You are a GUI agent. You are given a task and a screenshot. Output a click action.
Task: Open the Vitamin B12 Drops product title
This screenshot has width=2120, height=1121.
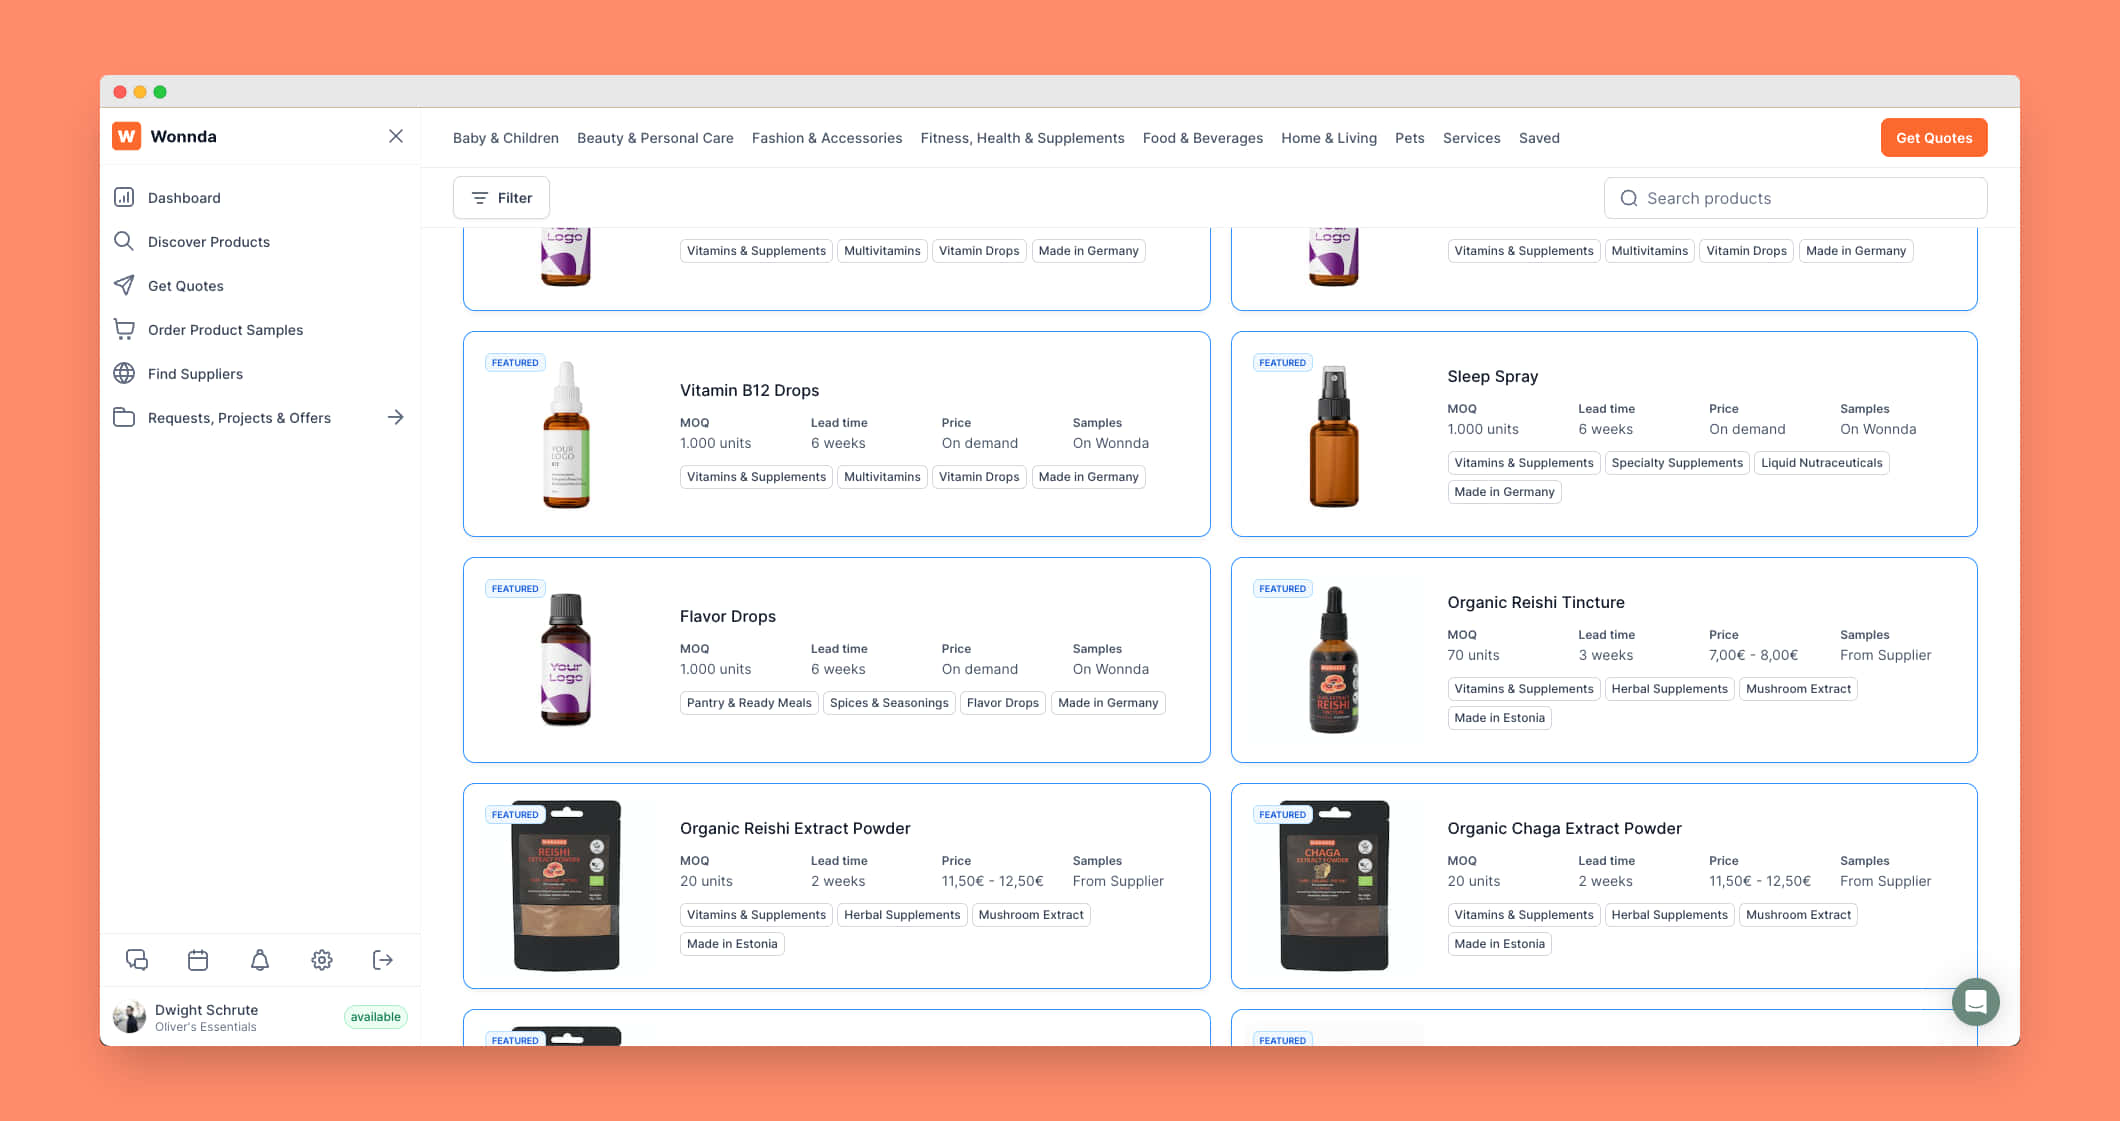pos(749,390)
